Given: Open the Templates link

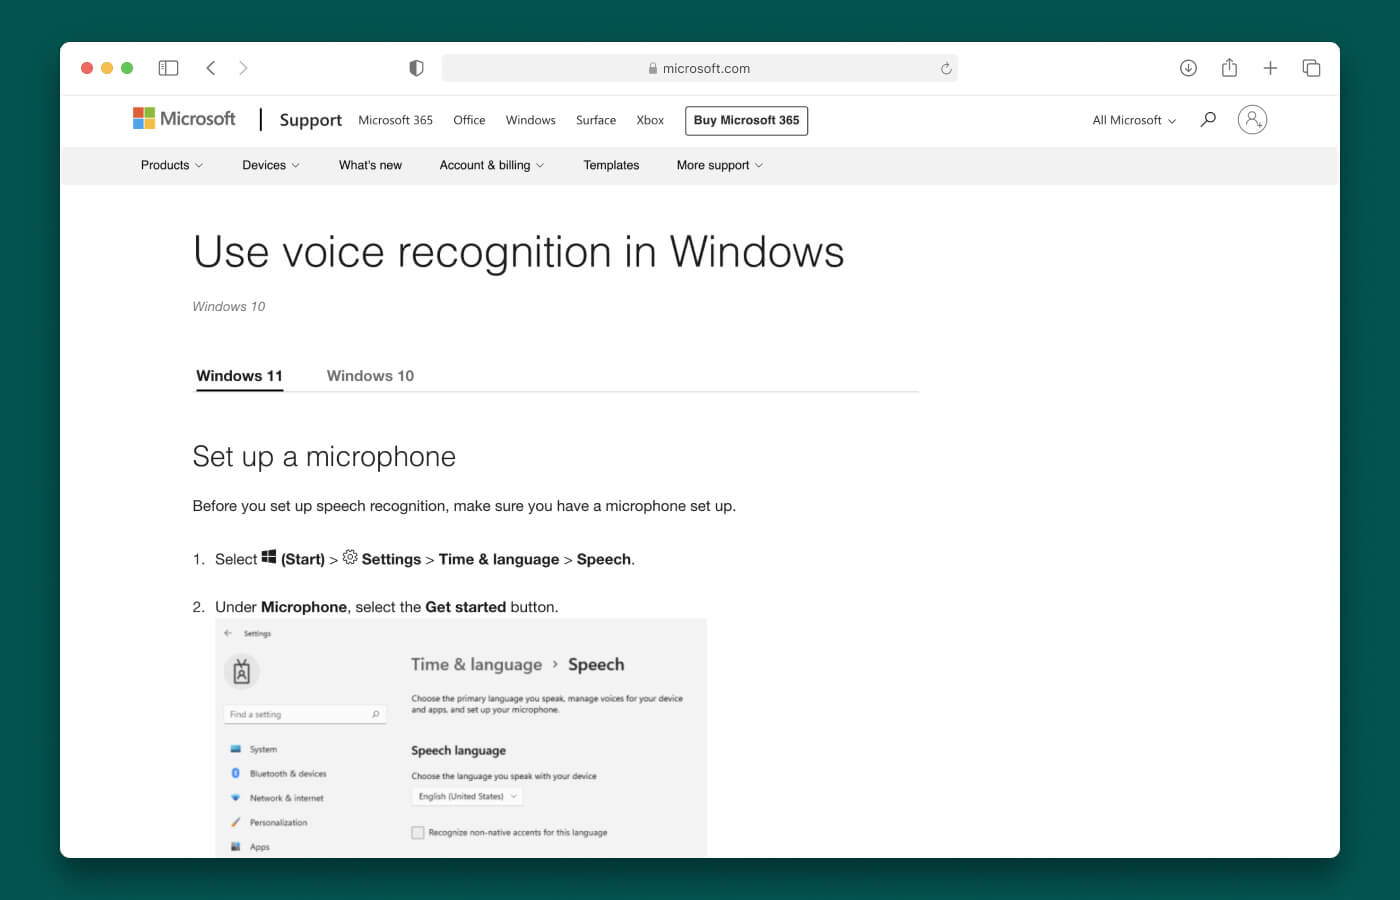Looking at the screenshot, I should tap(611, 165).
